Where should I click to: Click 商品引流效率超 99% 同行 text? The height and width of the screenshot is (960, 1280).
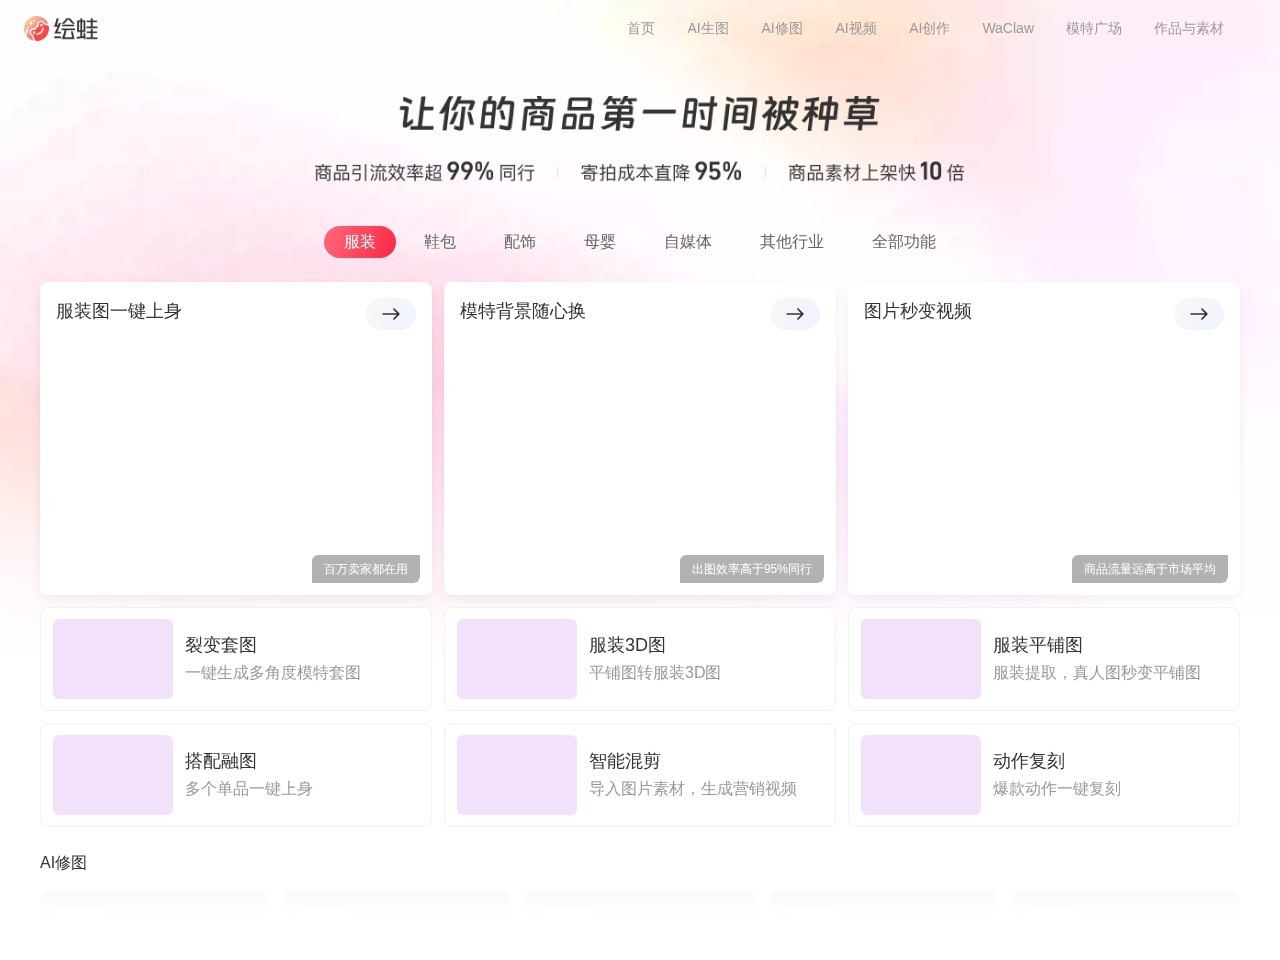424,172
